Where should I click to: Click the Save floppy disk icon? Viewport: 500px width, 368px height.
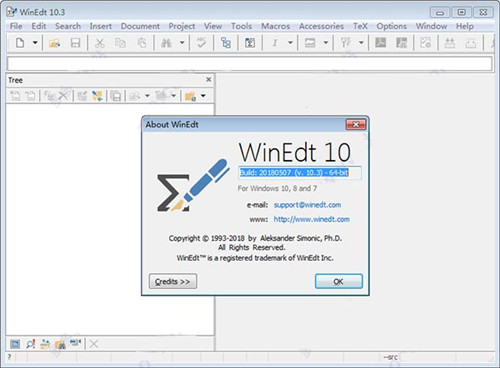coord(75,43)
